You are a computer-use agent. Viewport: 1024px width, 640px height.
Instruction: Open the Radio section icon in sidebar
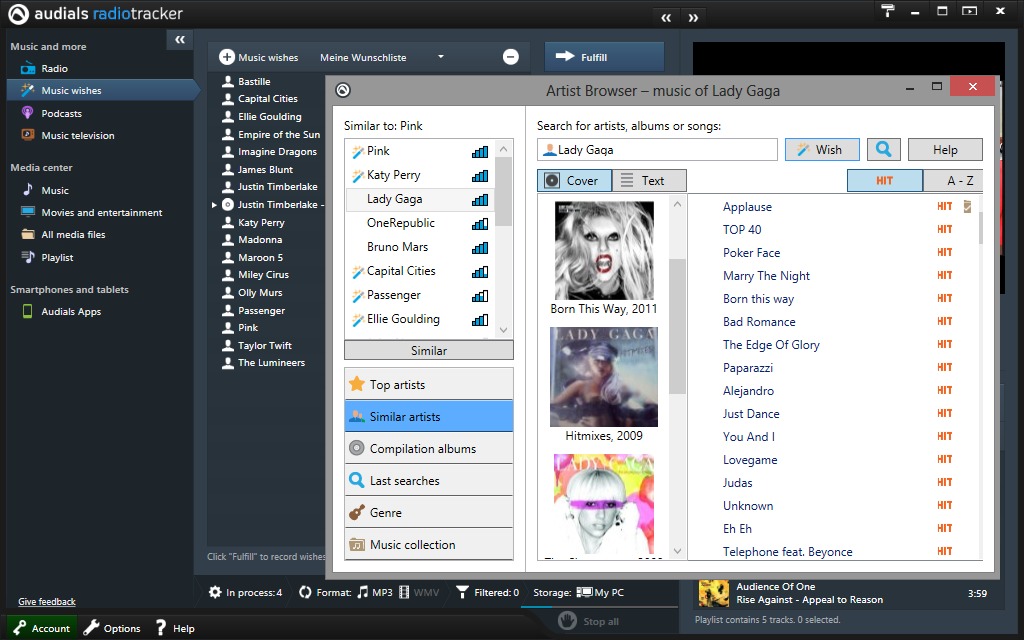27,68
